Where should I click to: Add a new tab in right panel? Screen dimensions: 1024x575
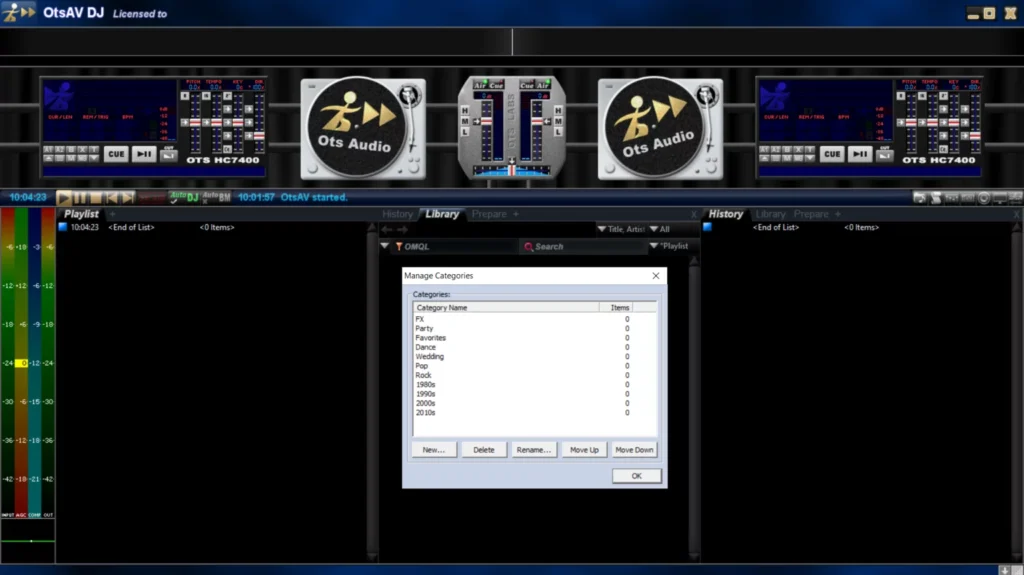click(x=838, y=214)
